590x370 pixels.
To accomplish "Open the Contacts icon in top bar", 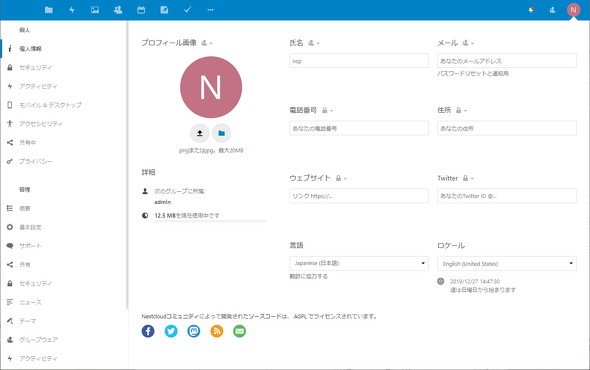I will [x=118, y=10].
